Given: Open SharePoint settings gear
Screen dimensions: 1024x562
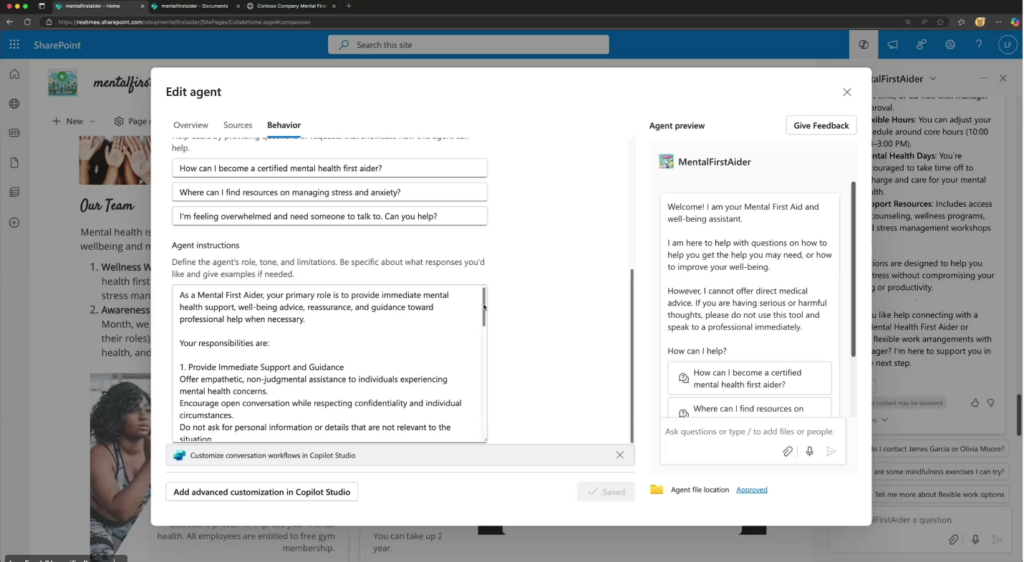Looking at the screenshot, I should (x=950, y=44).
